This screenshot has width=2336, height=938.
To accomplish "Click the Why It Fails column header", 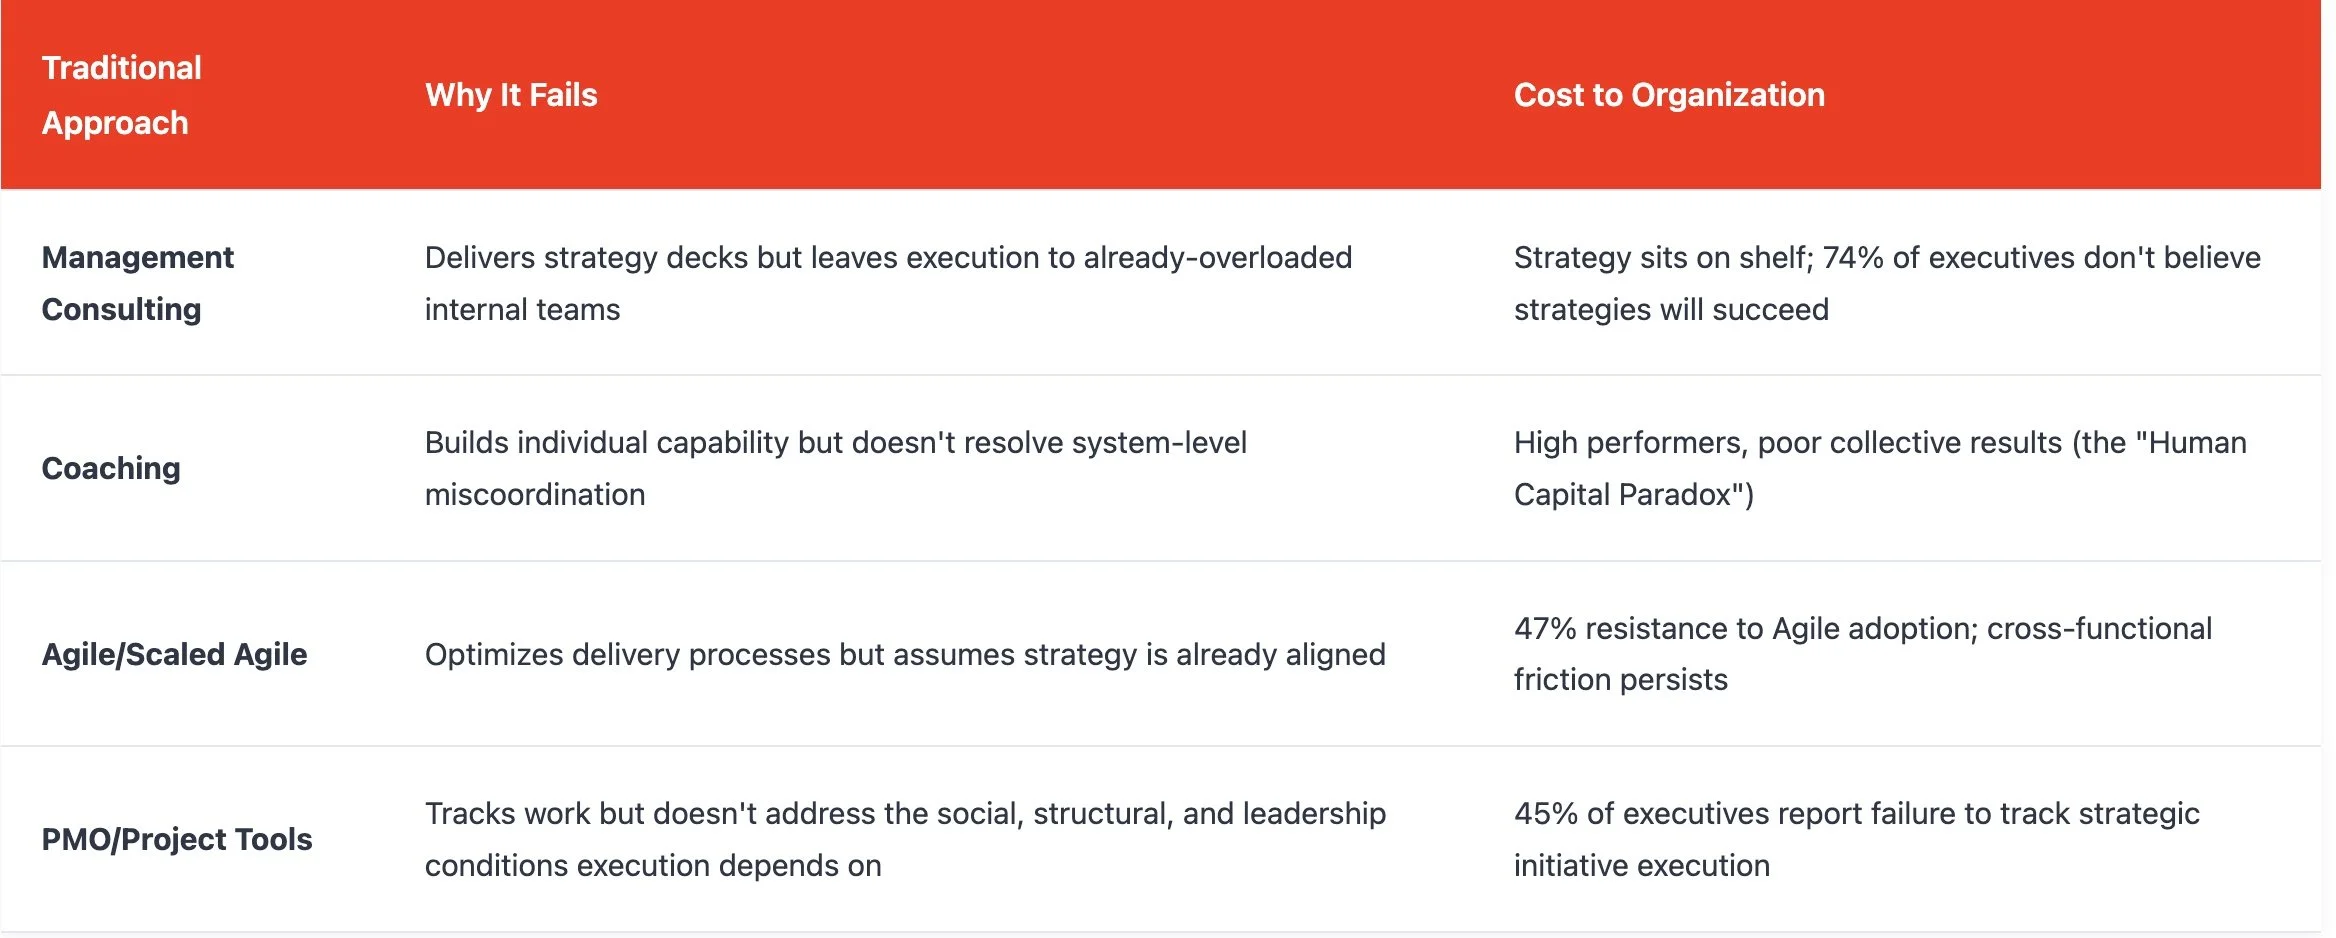I will [x=511, y=95].
